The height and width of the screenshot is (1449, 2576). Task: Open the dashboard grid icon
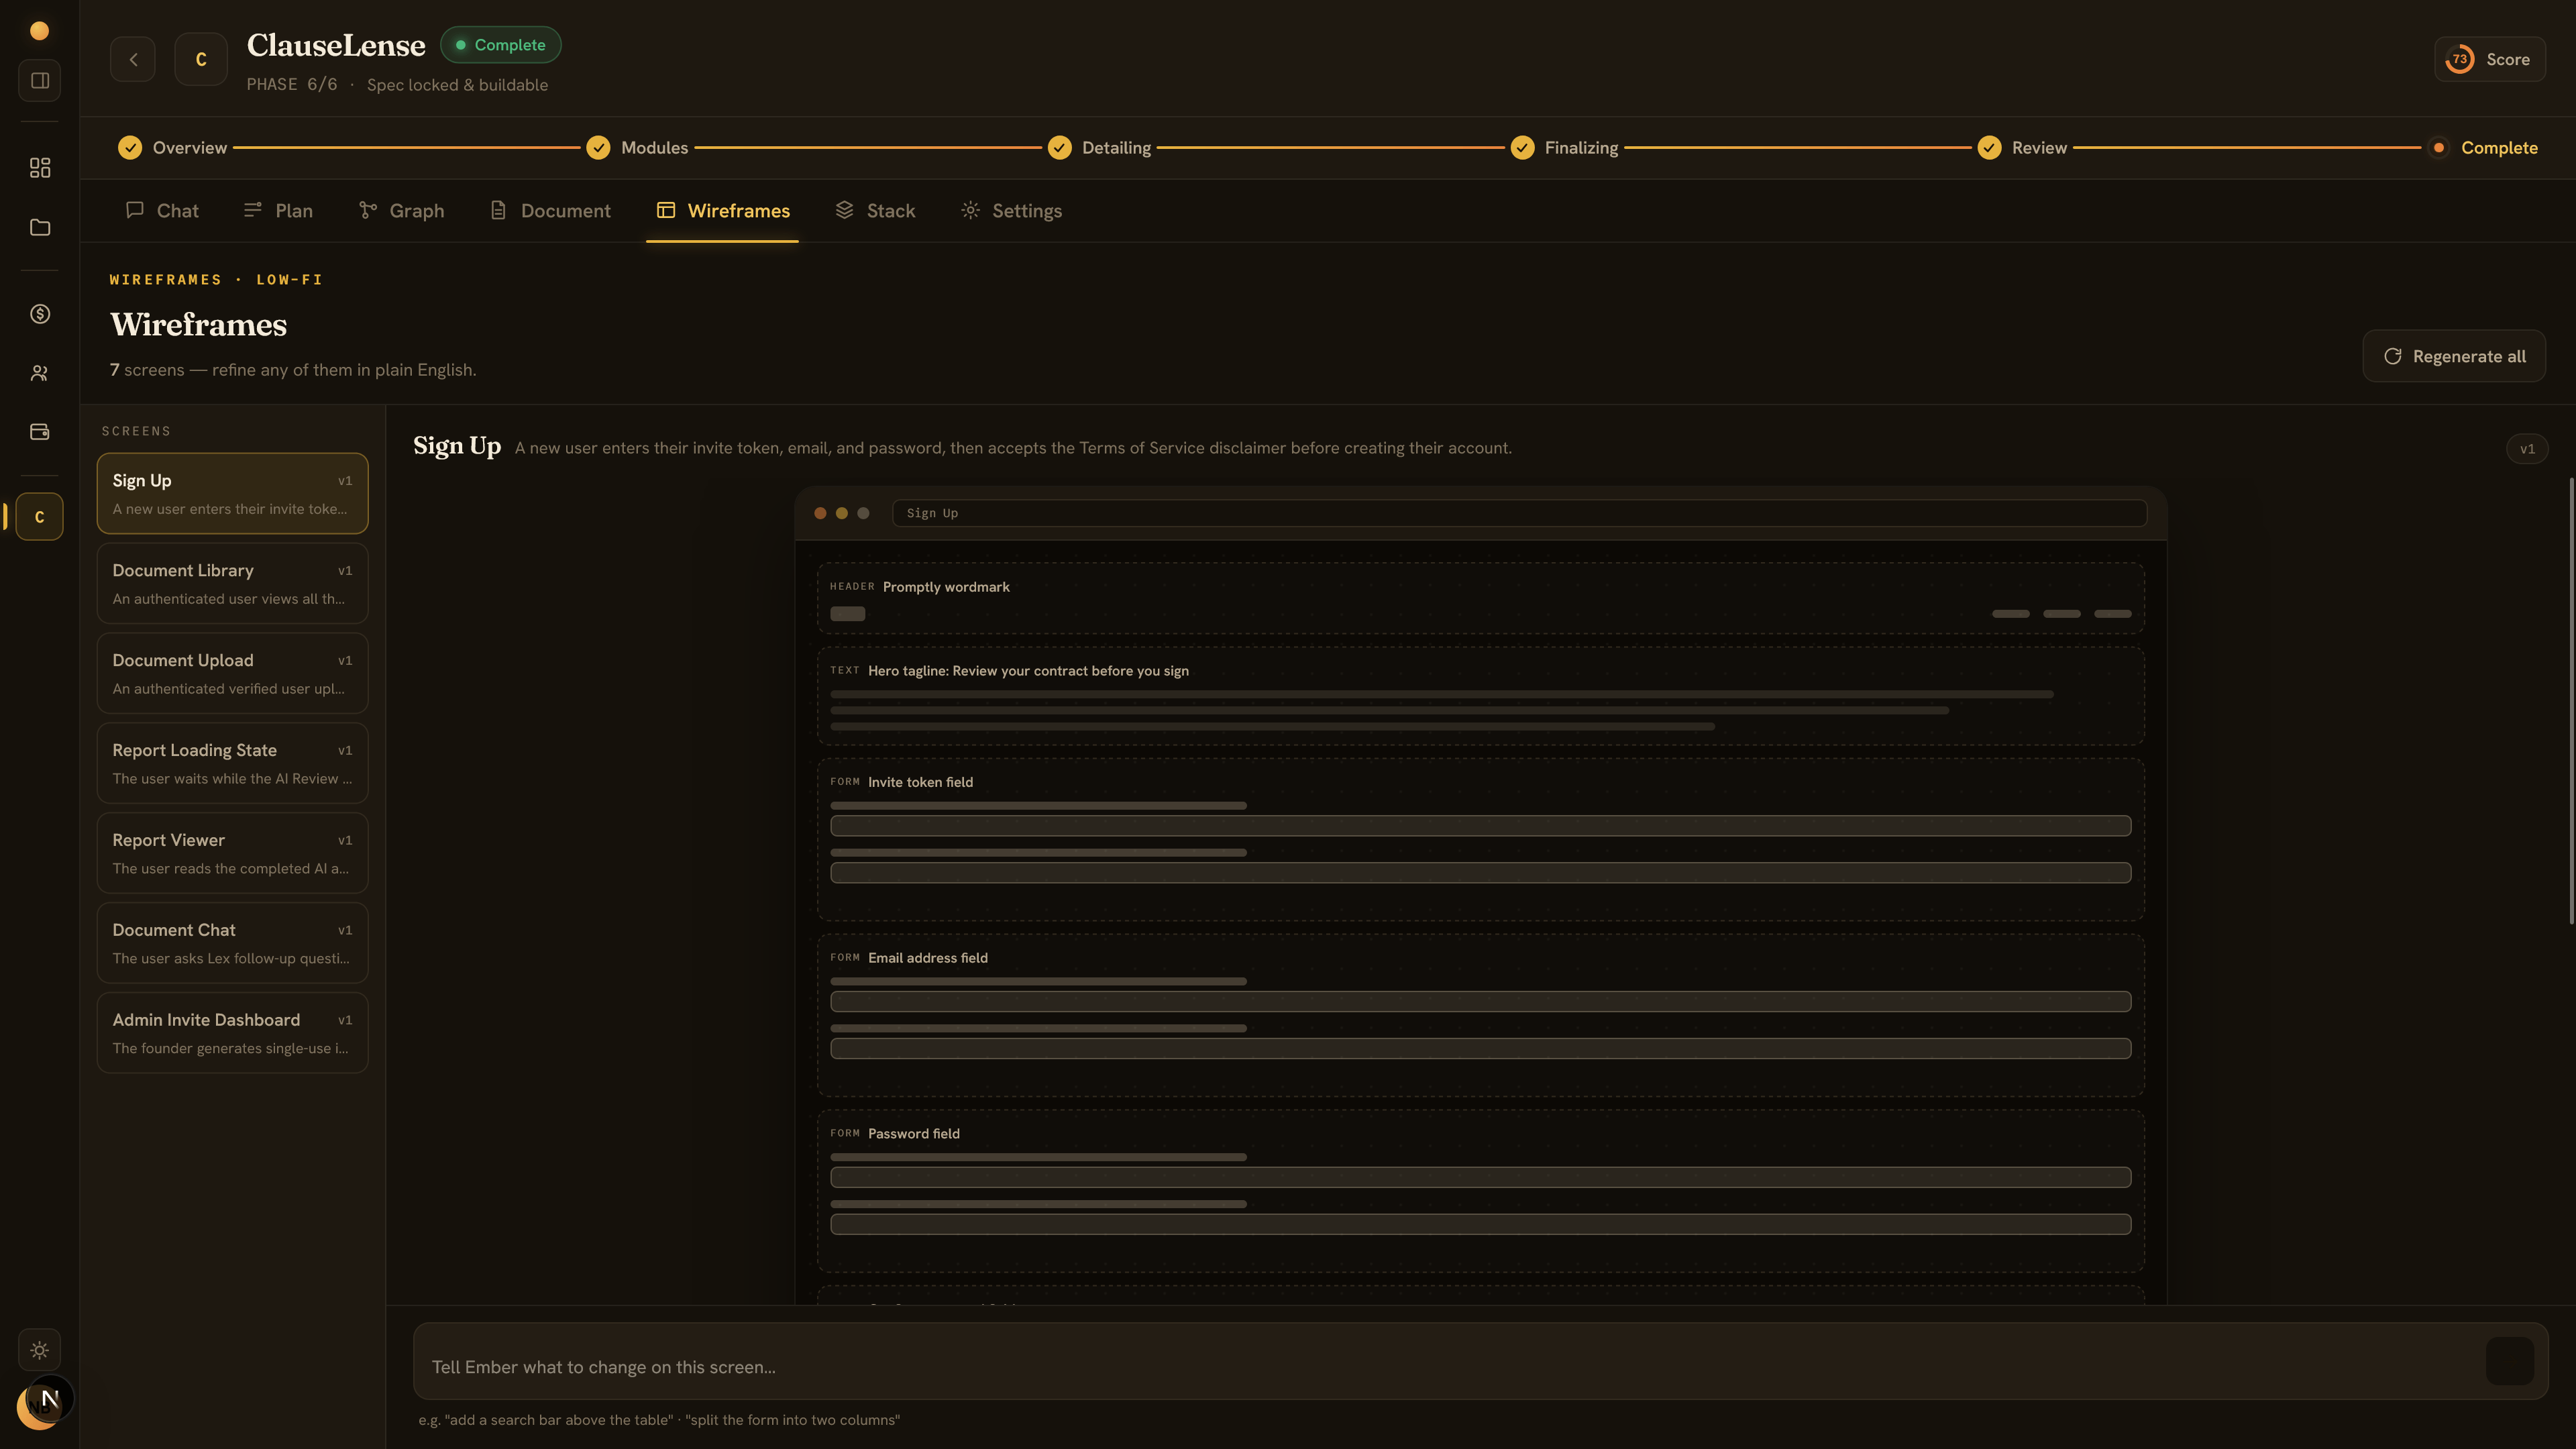pos(40,167)
